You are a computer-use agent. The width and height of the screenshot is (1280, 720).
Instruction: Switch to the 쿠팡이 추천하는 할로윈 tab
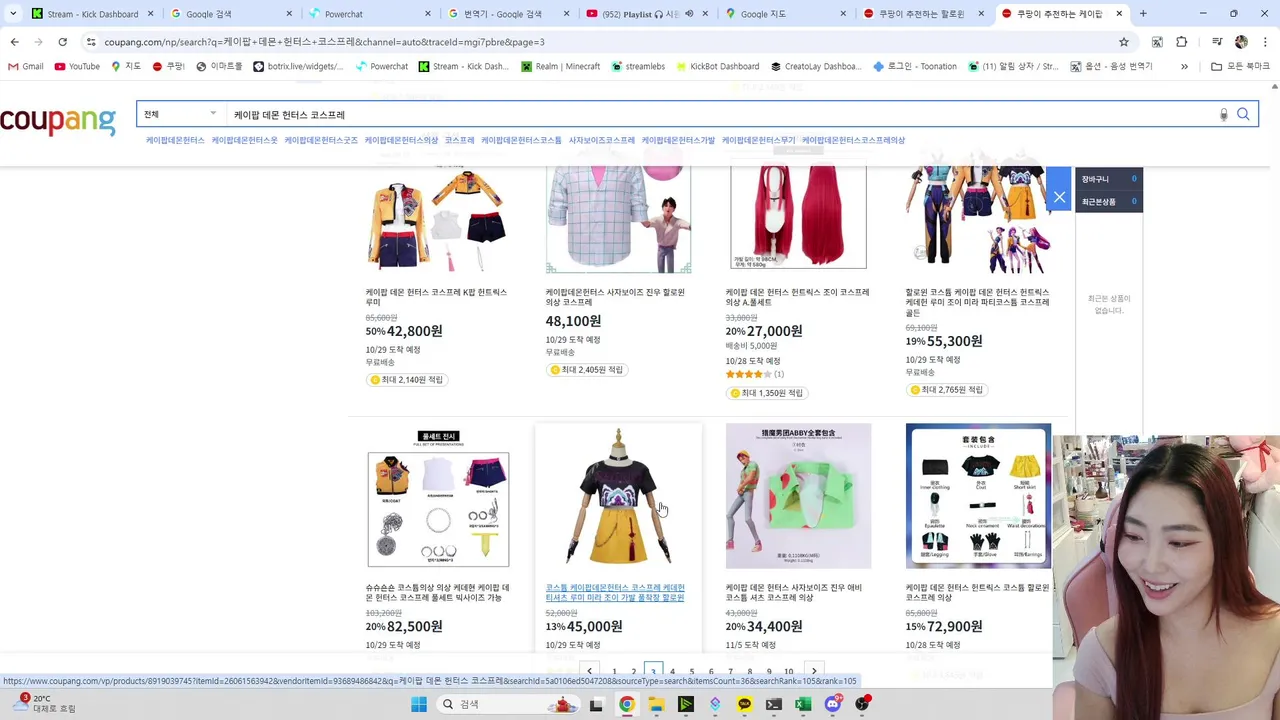coord(924,14)
